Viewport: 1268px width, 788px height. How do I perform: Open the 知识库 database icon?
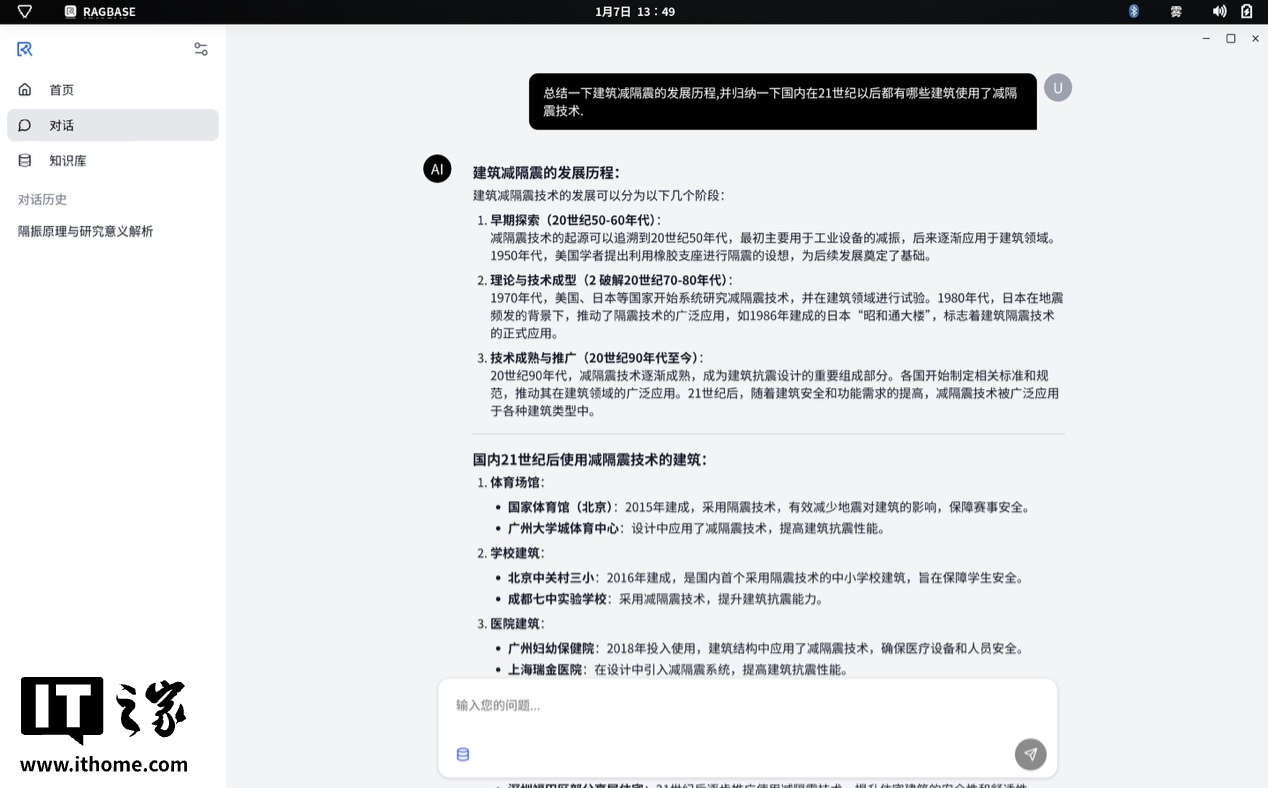tap(25, 160)
